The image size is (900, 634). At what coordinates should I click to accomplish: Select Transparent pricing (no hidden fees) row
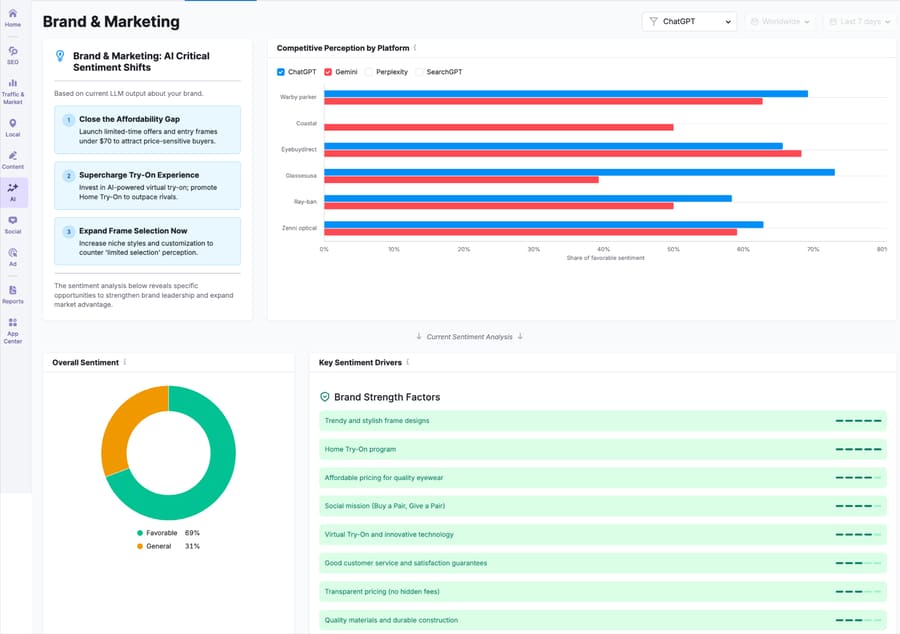603,592
